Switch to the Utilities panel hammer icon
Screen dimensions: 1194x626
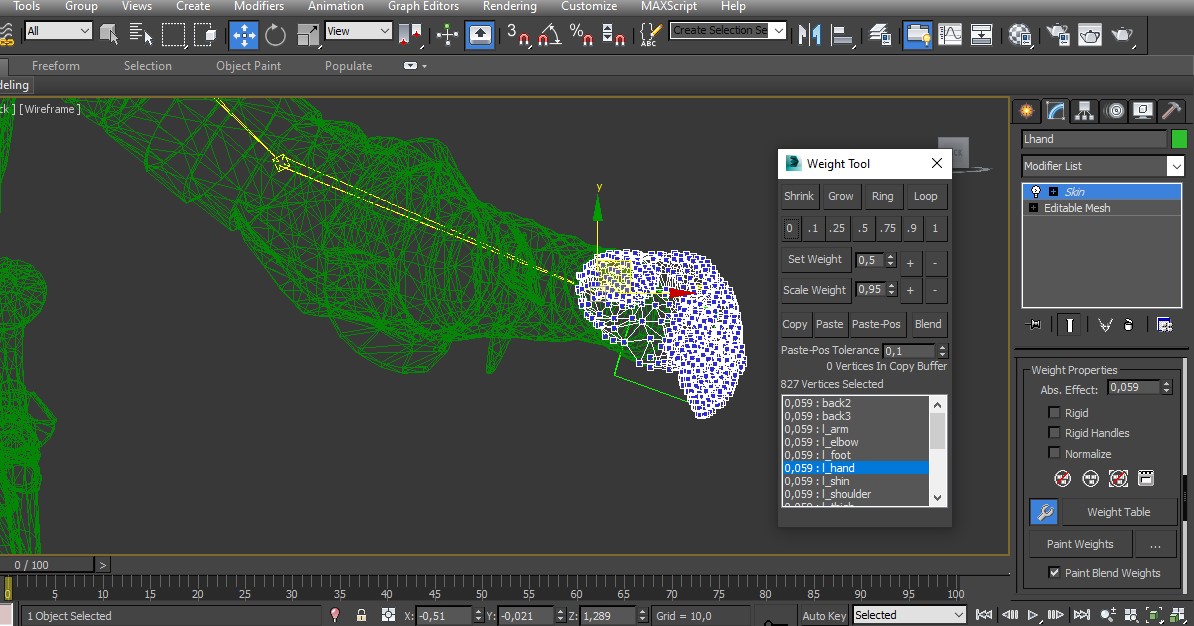[1172, 110]
